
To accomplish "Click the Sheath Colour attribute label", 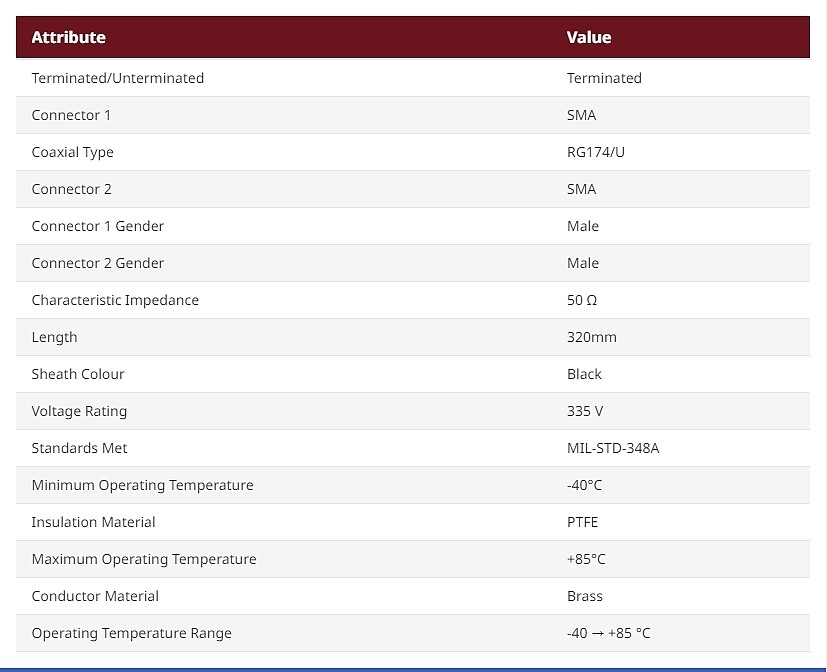I will pos(78,374).
